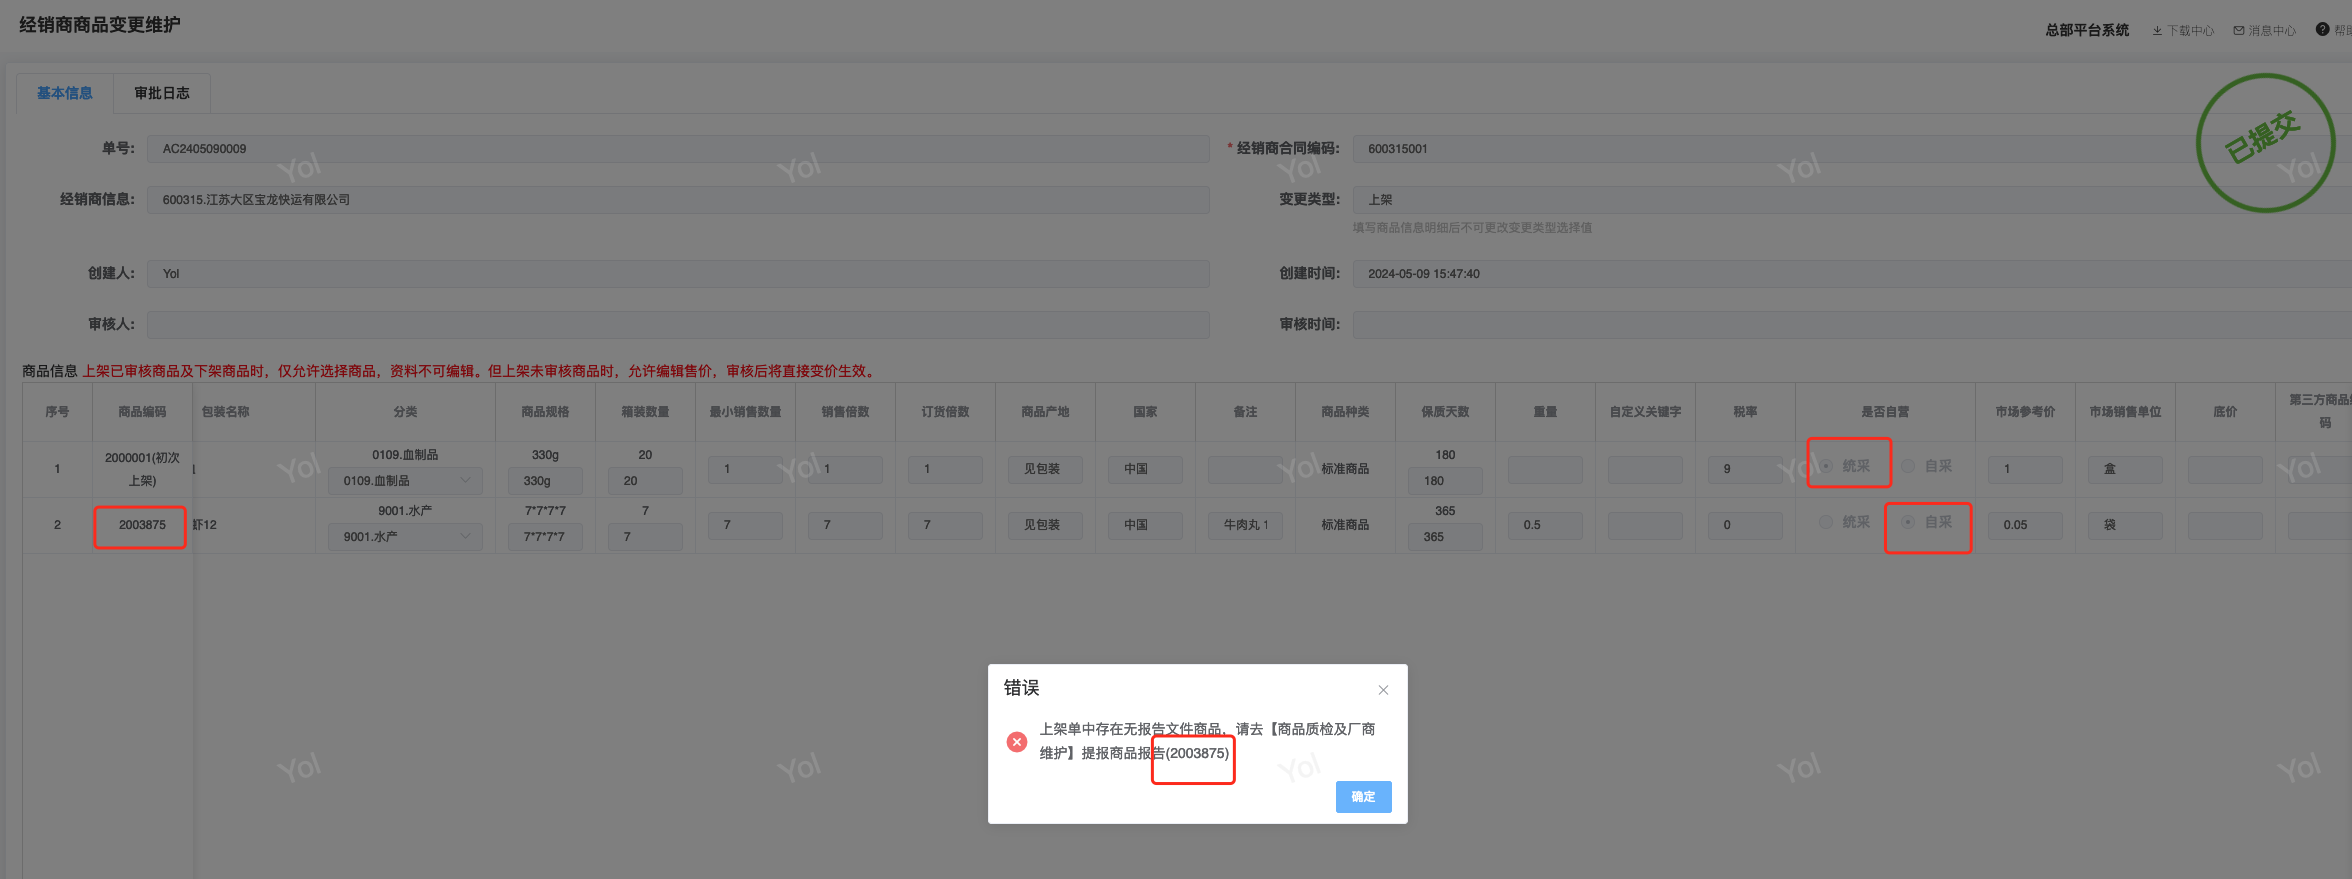Click product code 2003875 in the table
Screen dimensions: 2352x879
(142, 525)
